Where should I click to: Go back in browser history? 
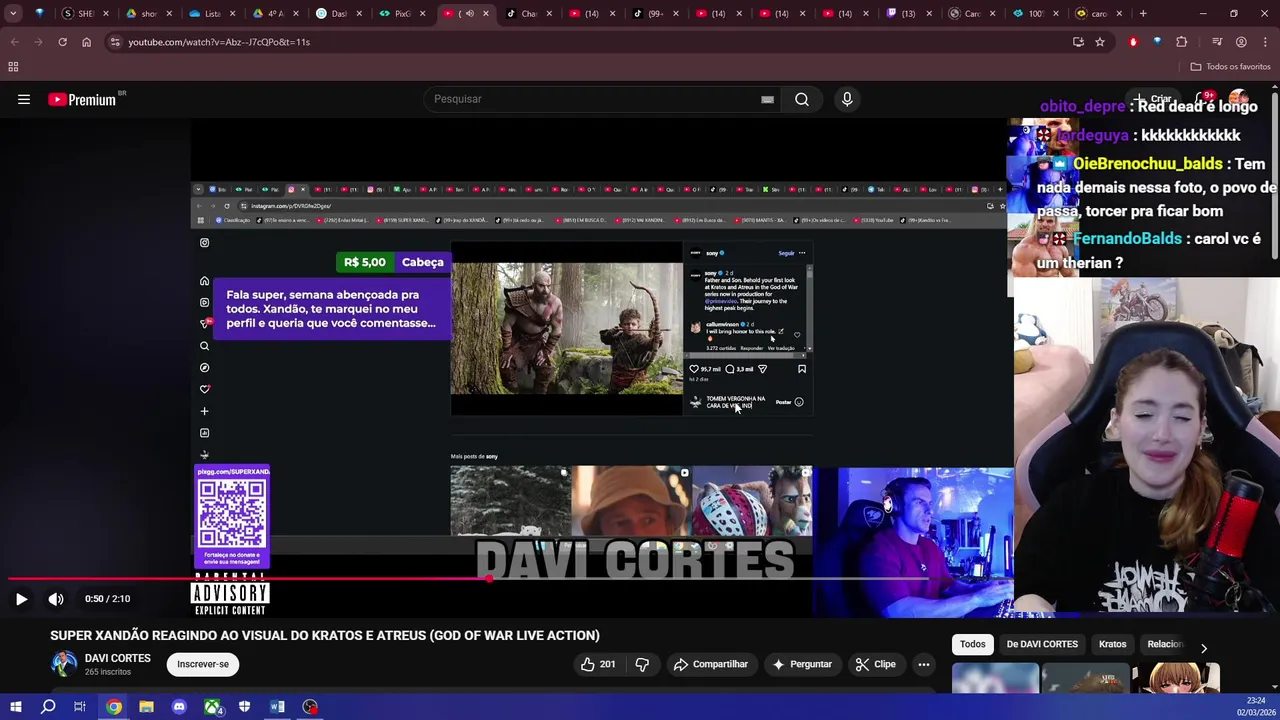click(14, 42)
